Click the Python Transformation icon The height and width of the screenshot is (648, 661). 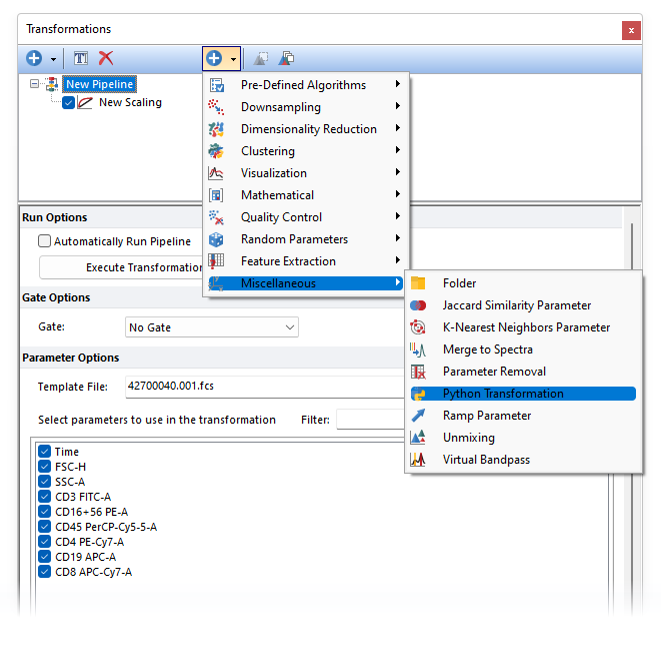coord(419,394)
